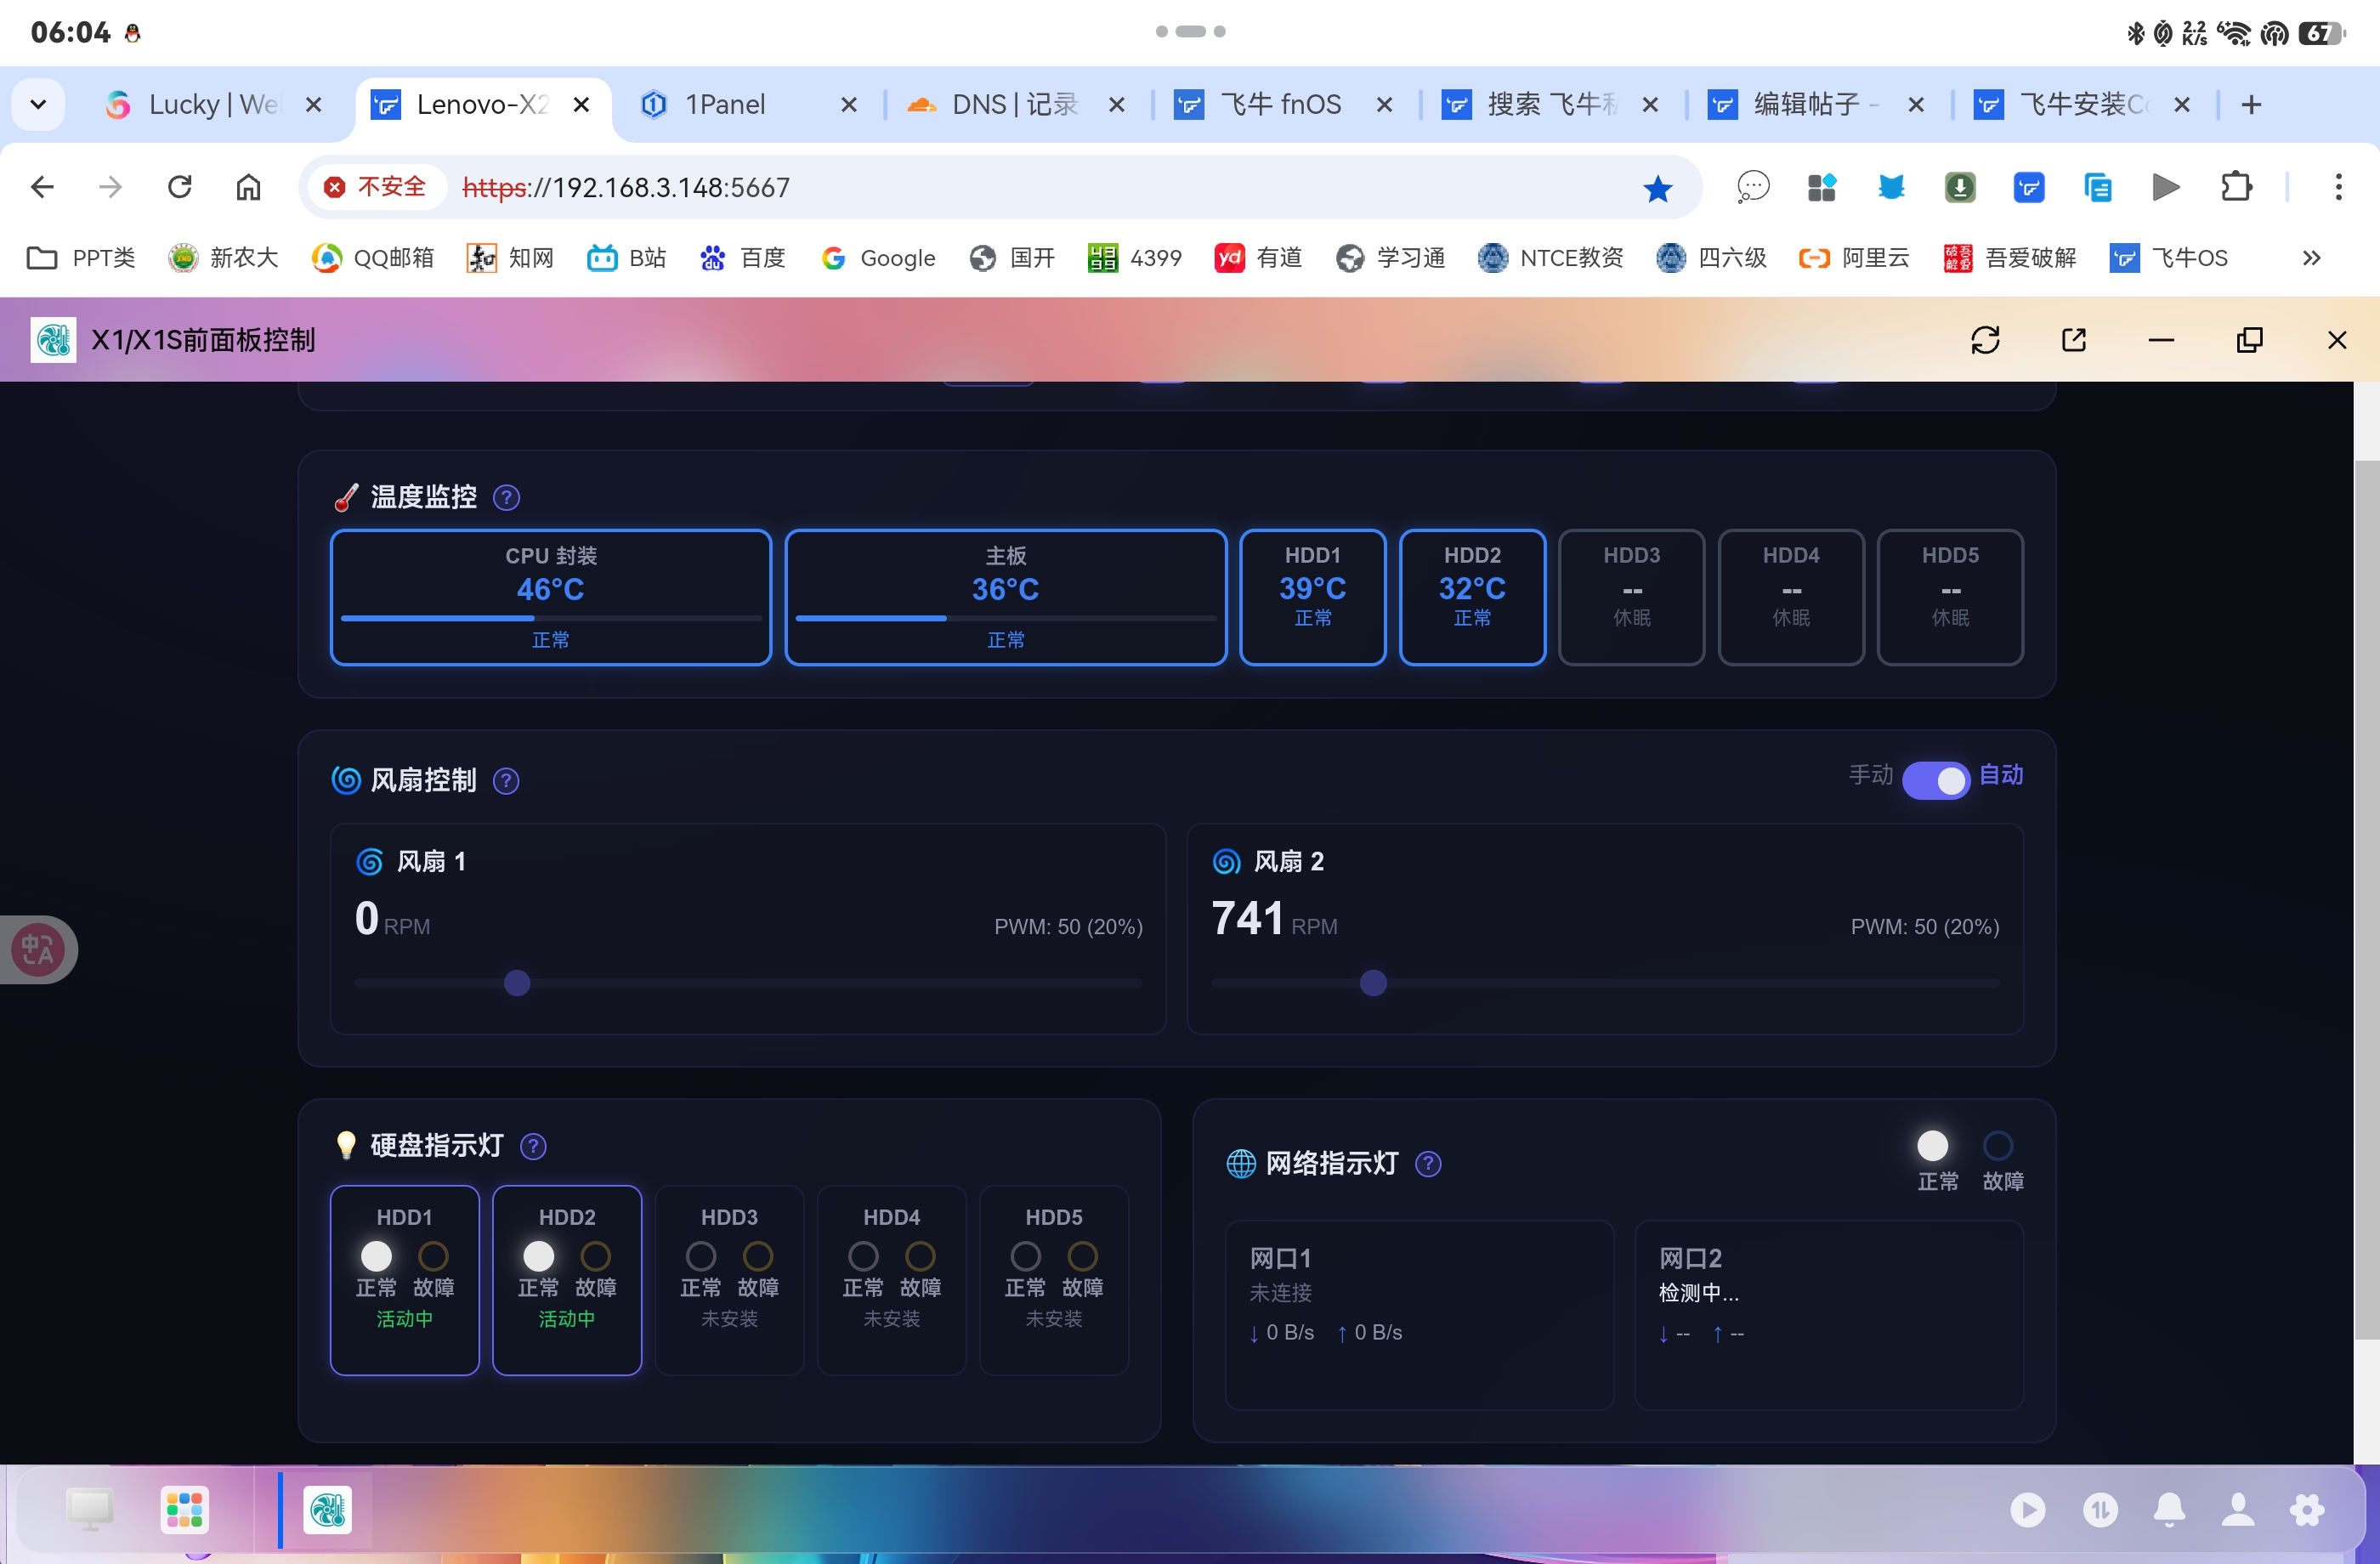Image resolution: width=2380 pixels, height=1564 pixels.
Task: Toggle fan control manual/auto switch
Action: (1936, 780)
